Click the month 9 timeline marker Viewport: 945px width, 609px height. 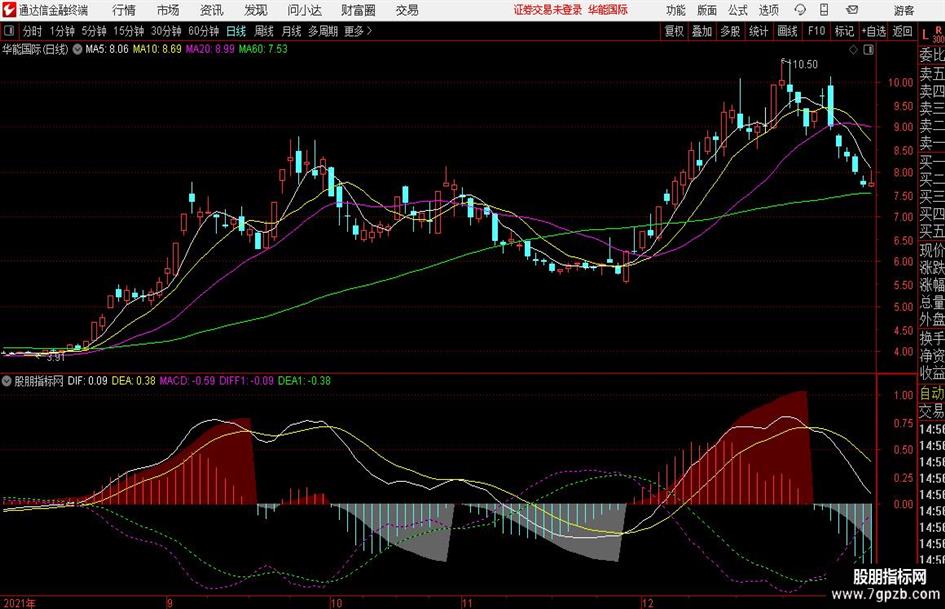click(x=170, y=603)
